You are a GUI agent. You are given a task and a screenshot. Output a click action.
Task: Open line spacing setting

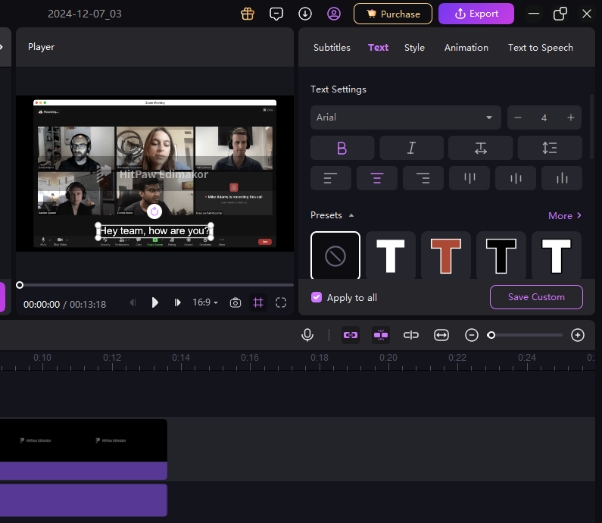pyautogui.click(x=550, y=148)
